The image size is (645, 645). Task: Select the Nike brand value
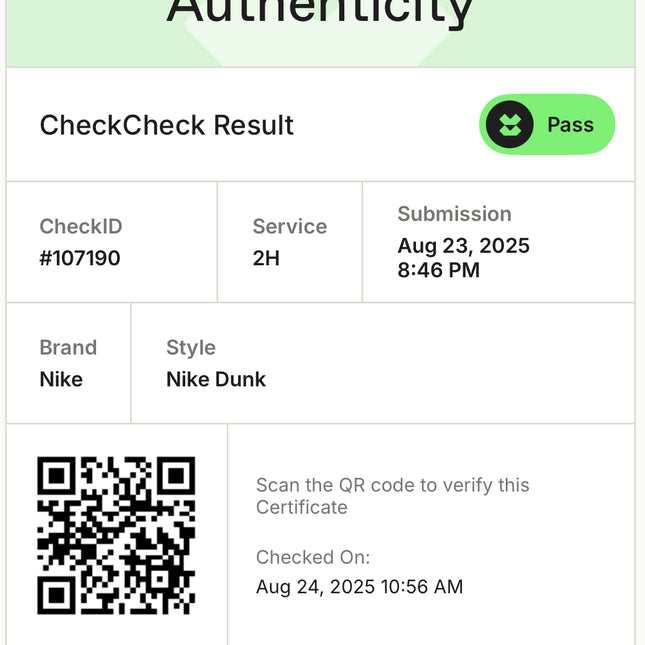coord(61,380)
